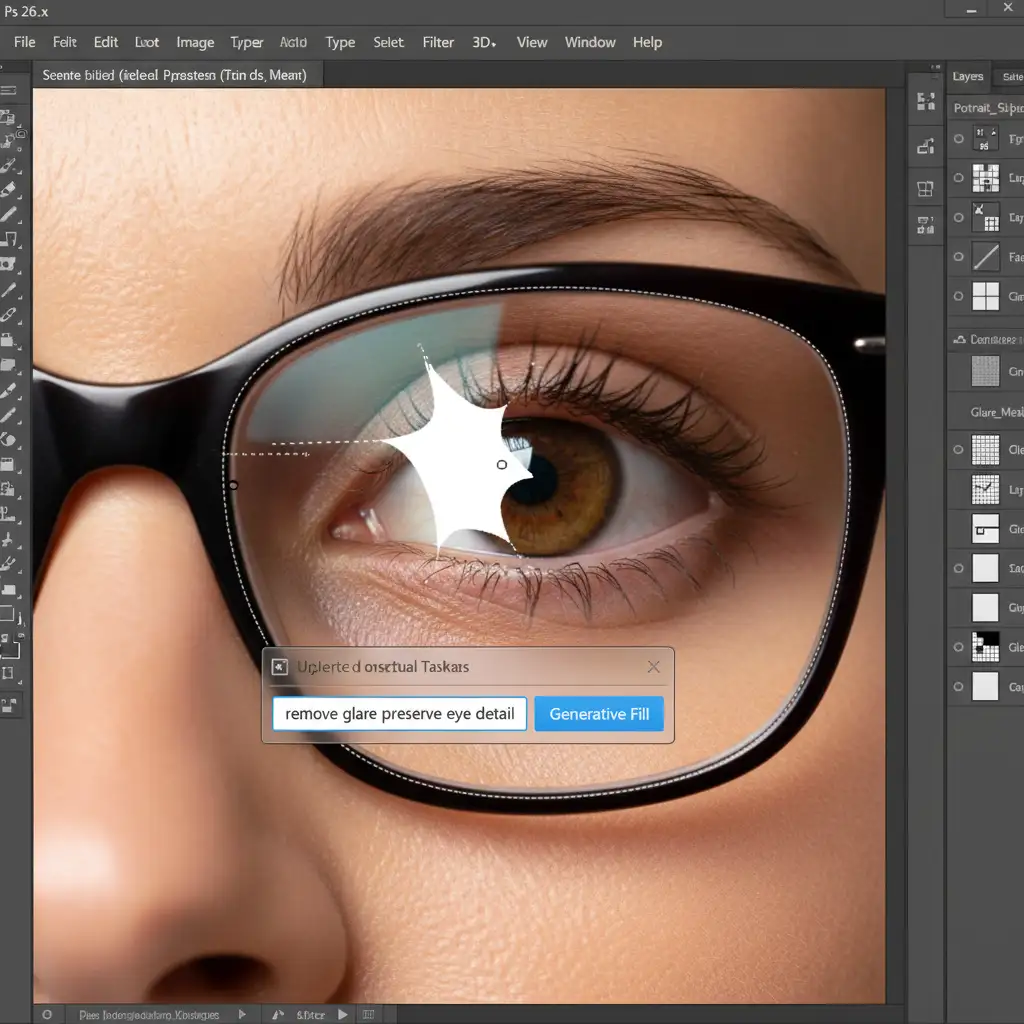Toggle visibility of the top layer in Layers panel
Screen dimensions: 1024x1024
(959, 139)
